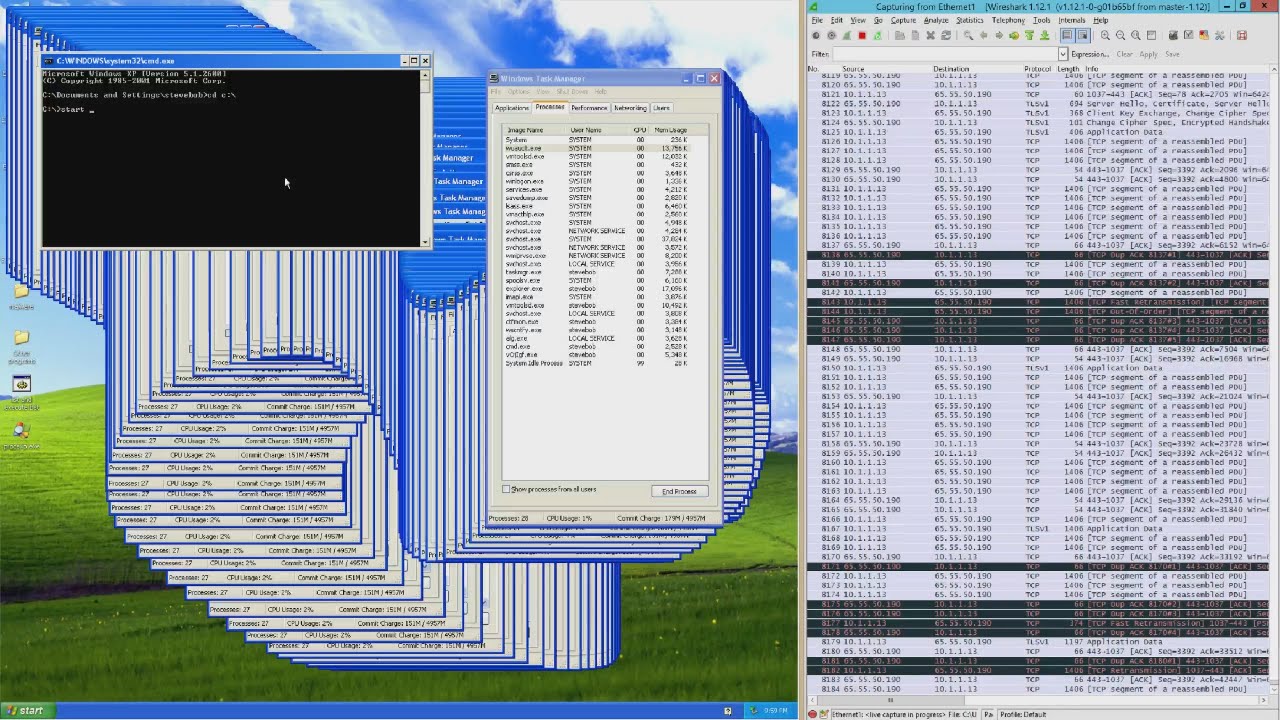
Task: Switch to Task Manager Networking tab
Action: (630, 108)
